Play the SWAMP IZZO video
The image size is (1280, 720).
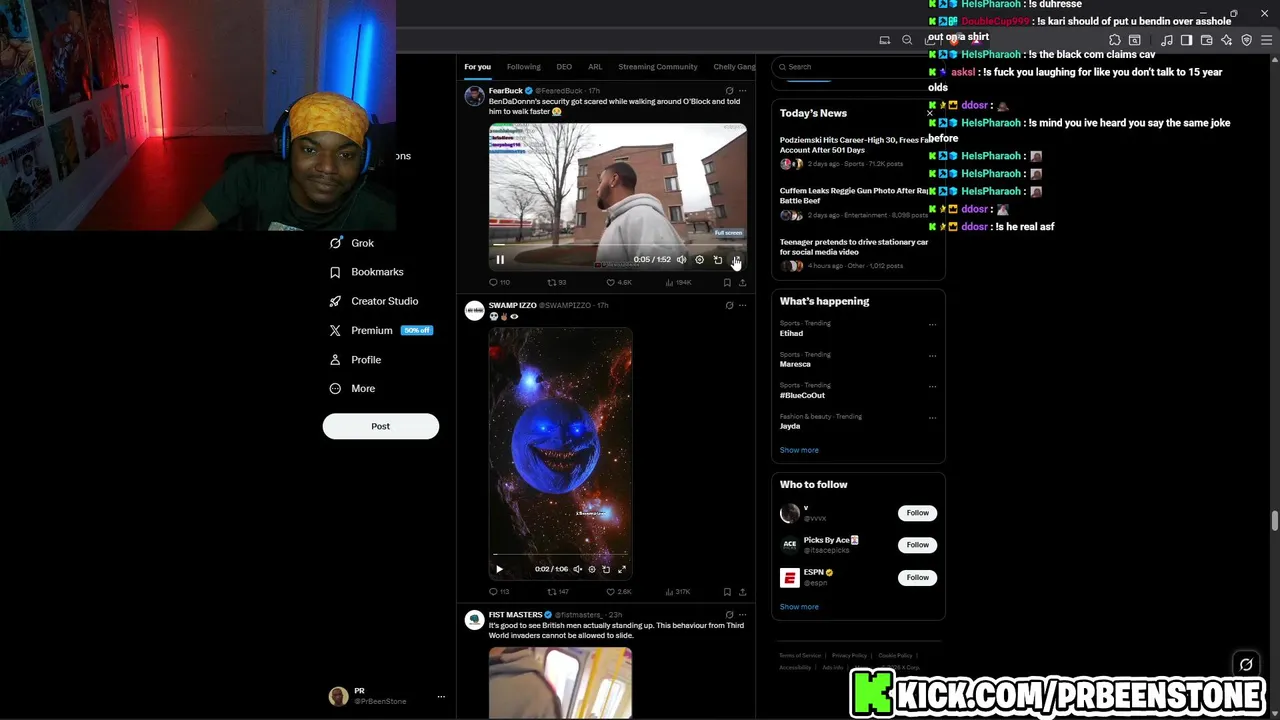499,569
